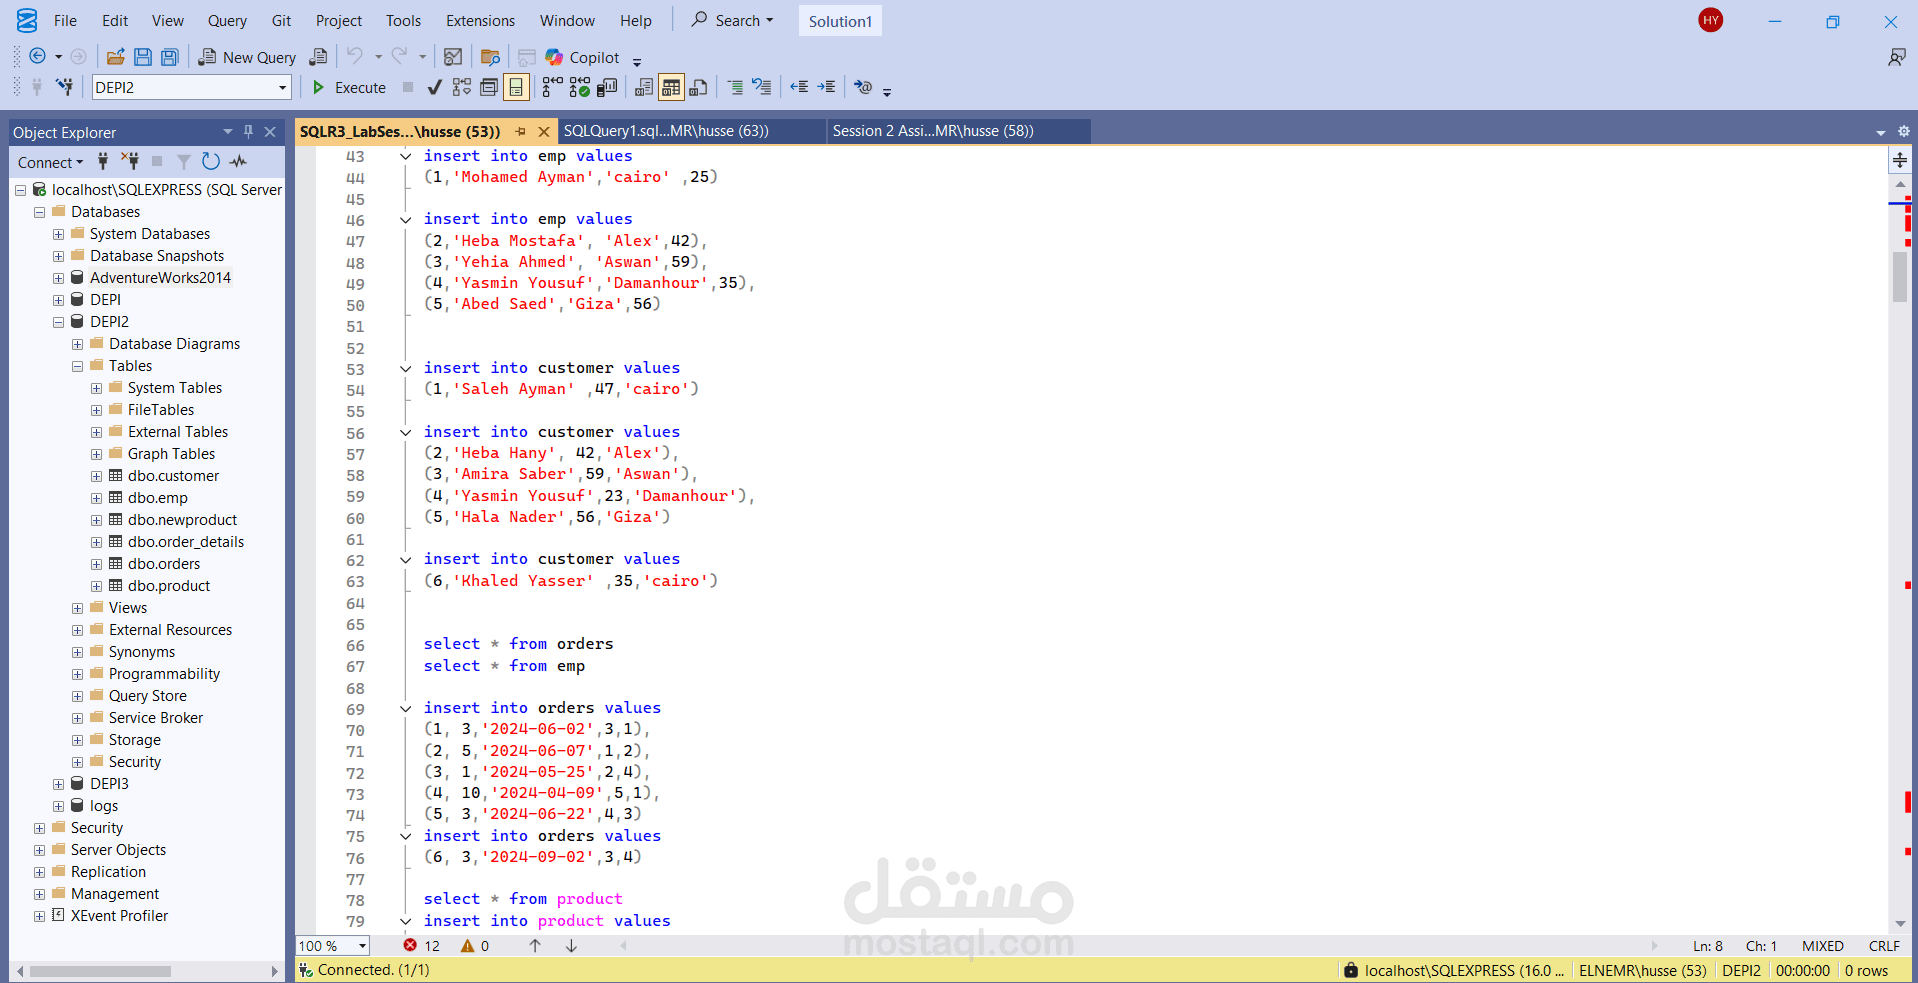Viewport: 1918px width, 983px height.
Task: Click the Comment Out Selected Lines icon
Action: tap(735, 87)
